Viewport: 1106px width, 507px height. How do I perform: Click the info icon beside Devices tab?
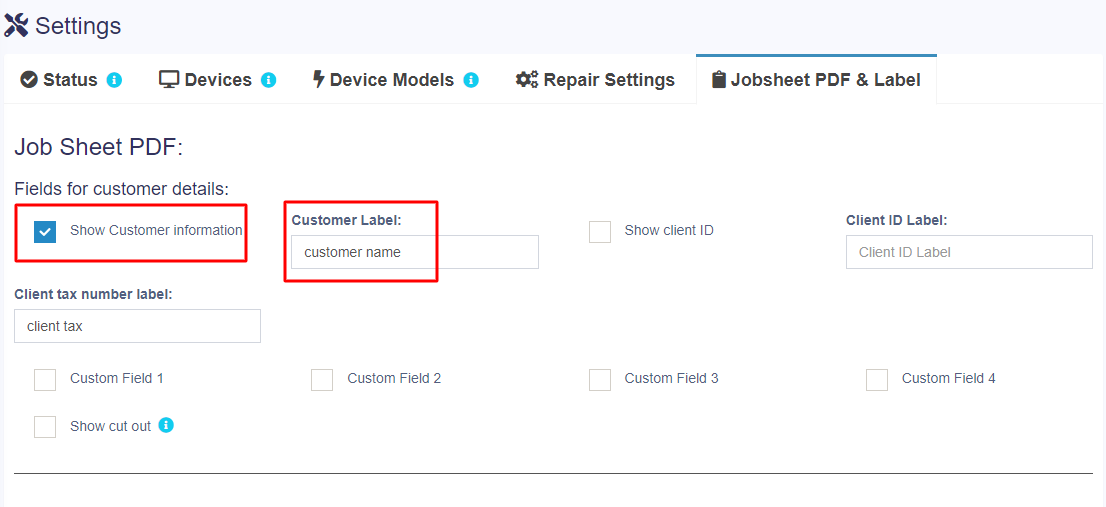point(268,80)
